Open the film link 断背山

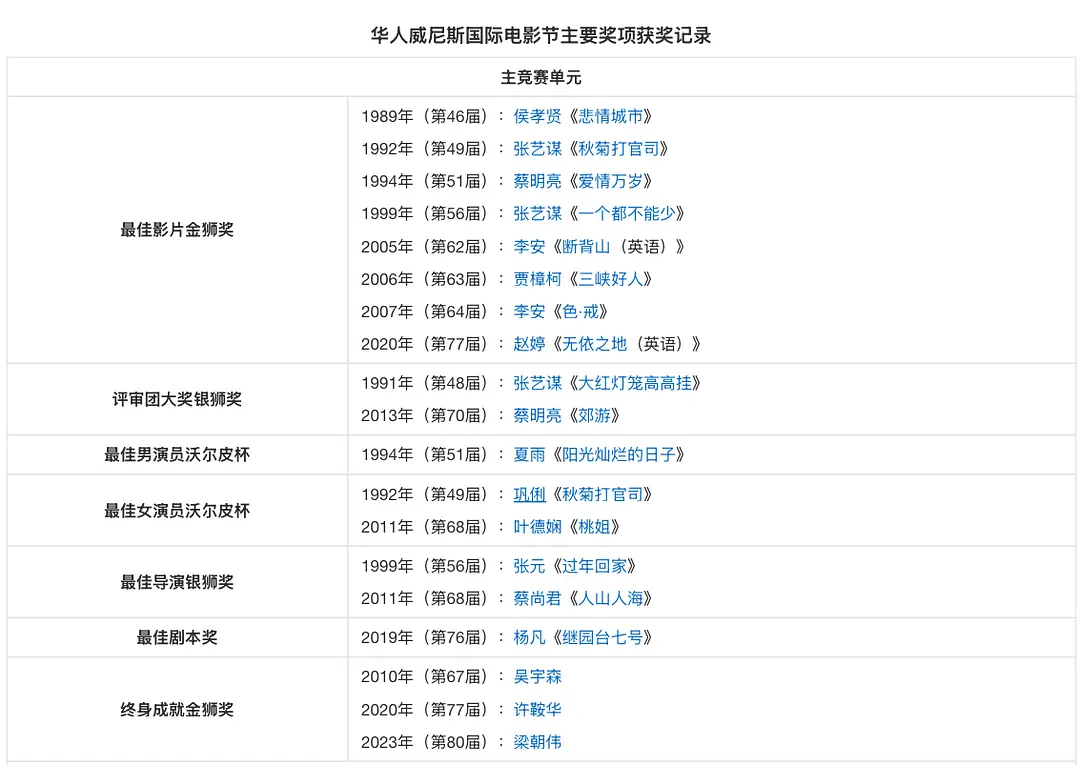click(586, 247)
